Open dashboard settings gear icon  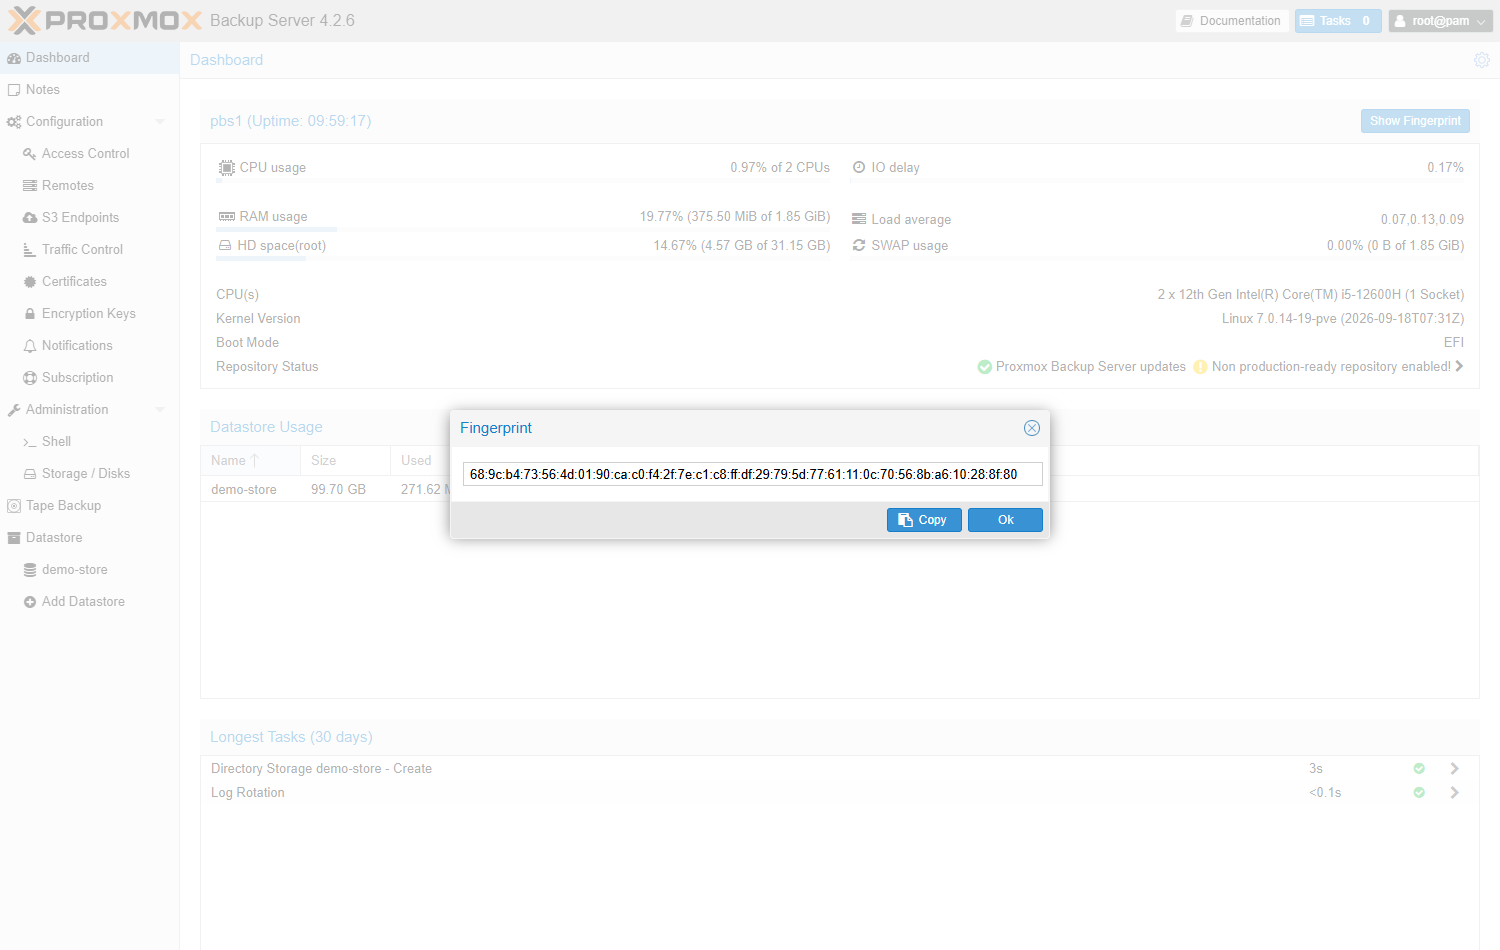1482,60
